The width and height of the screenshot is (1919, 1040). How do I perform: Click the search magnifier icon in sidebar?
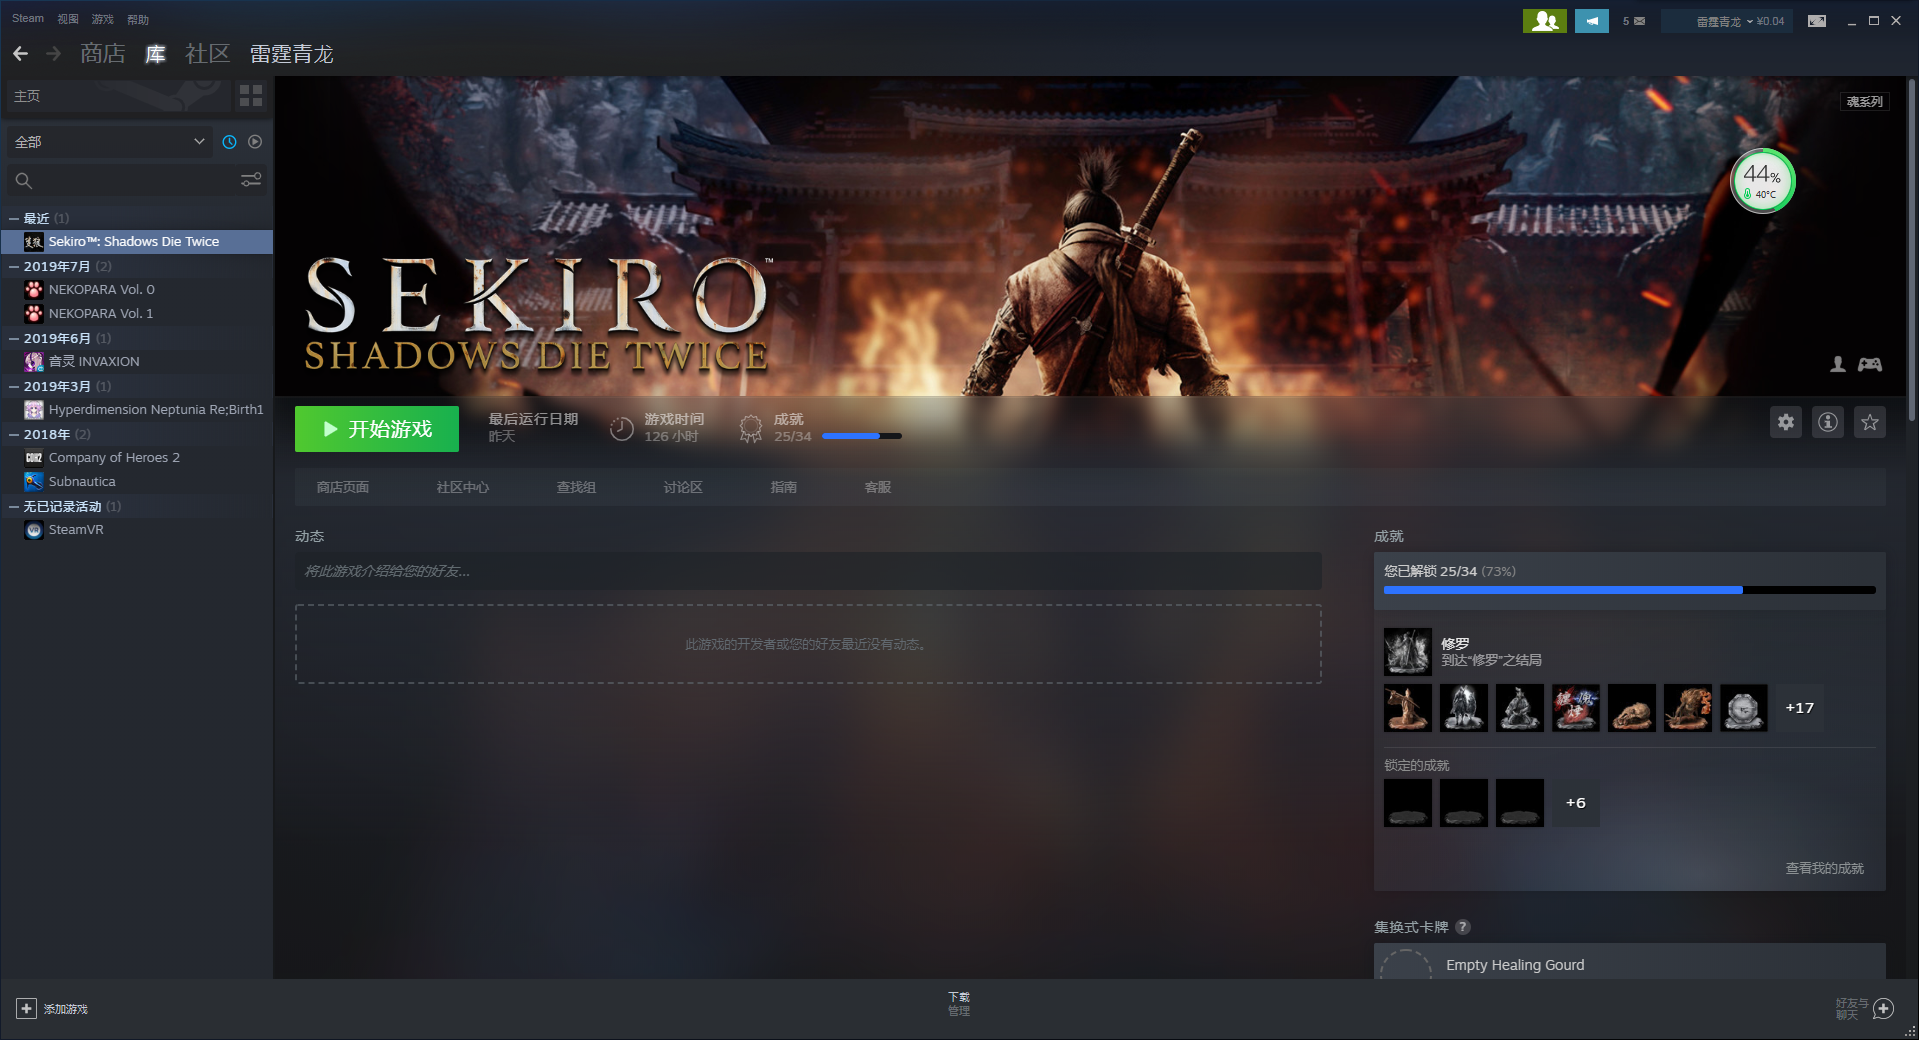(x=24, y=180)
